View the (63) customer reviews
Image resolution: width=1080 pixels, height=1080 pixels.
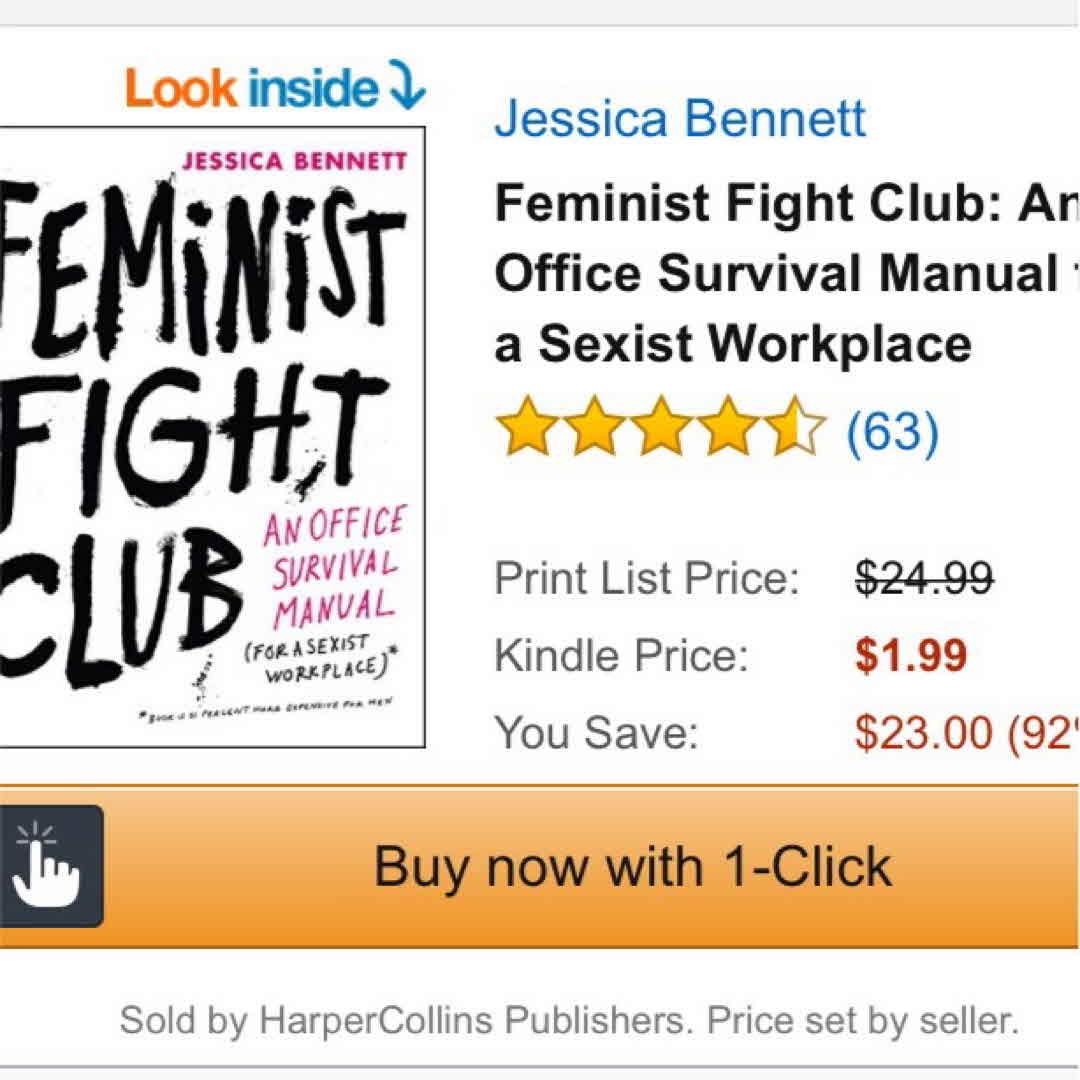[892, 431]
